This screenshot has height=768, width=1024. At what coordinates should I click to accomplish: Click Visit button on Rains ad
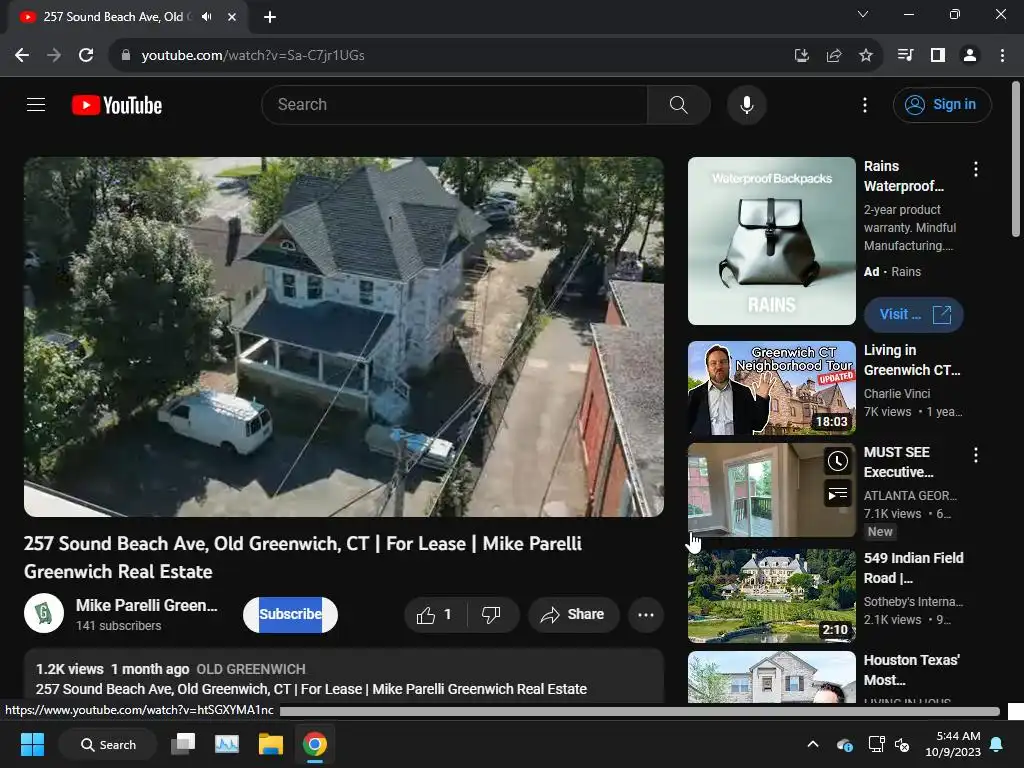click(914, 314)
